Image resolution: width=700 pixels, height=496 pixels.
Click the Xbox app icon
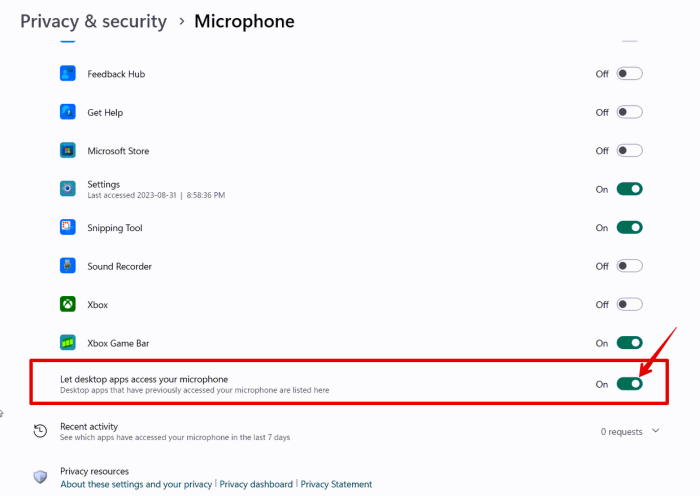click(x=68, y=305)
